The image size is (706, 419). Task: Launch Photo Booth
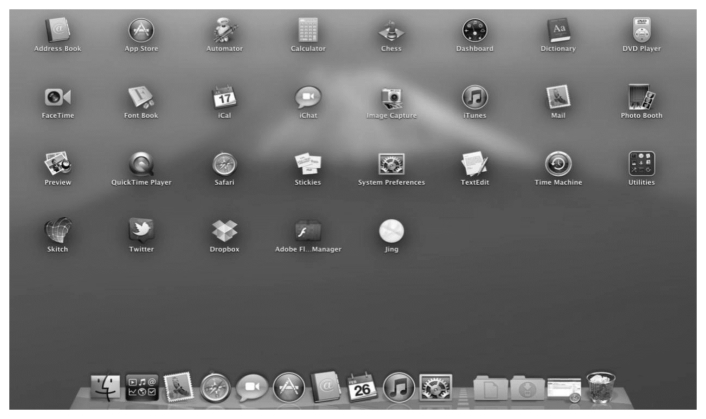pyautogui.click(x=642, y=97)
